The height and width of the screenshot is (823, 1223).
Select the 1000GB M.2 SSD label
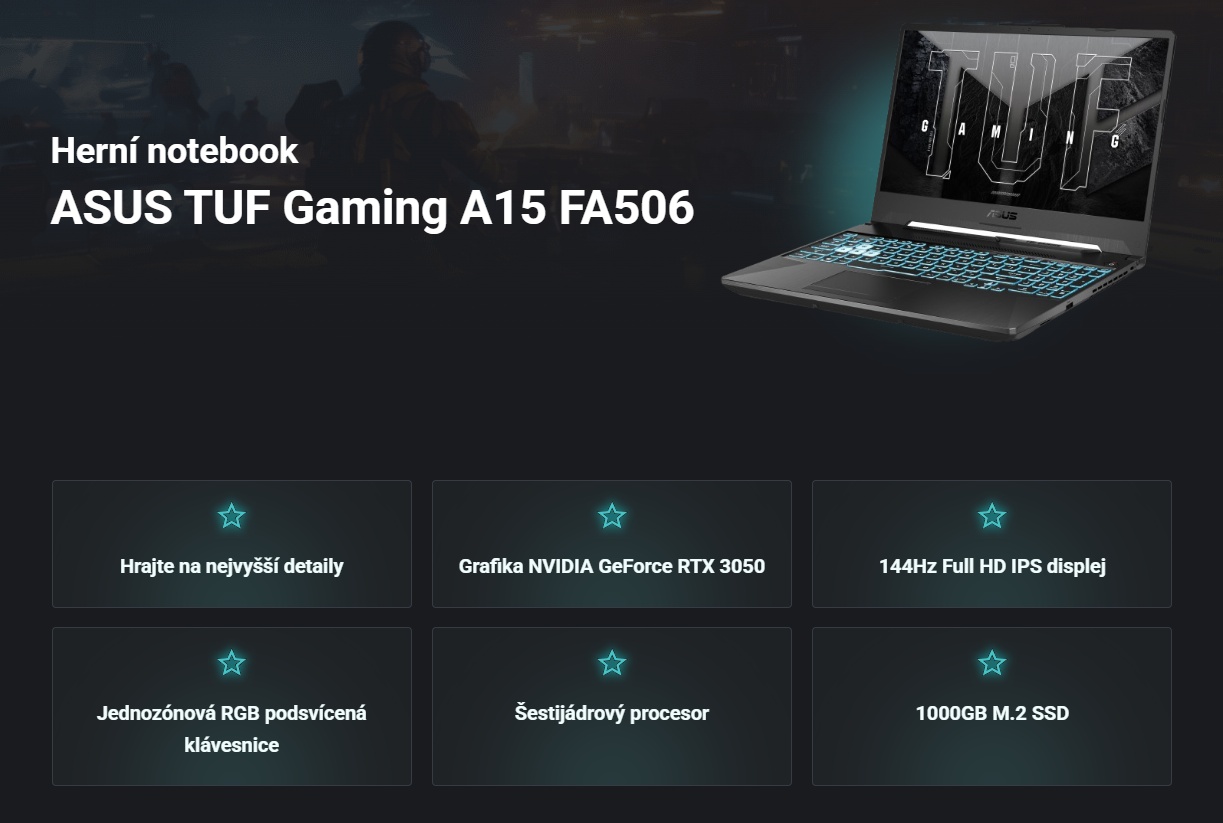pos(991,713)
